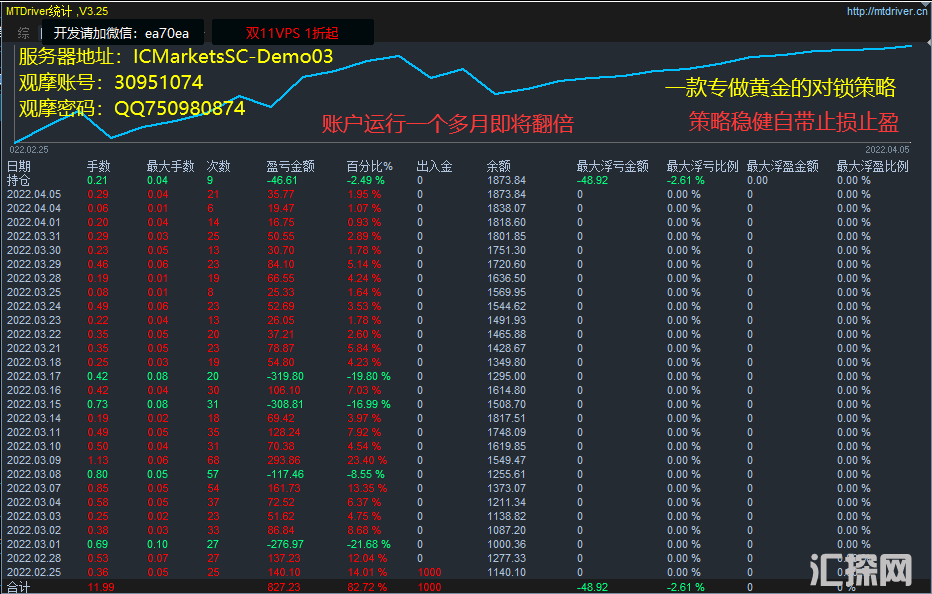Click the 出入金 column header
Viewport: 932px width, 594px height.
pyautogui.click(x=434, y=166)
